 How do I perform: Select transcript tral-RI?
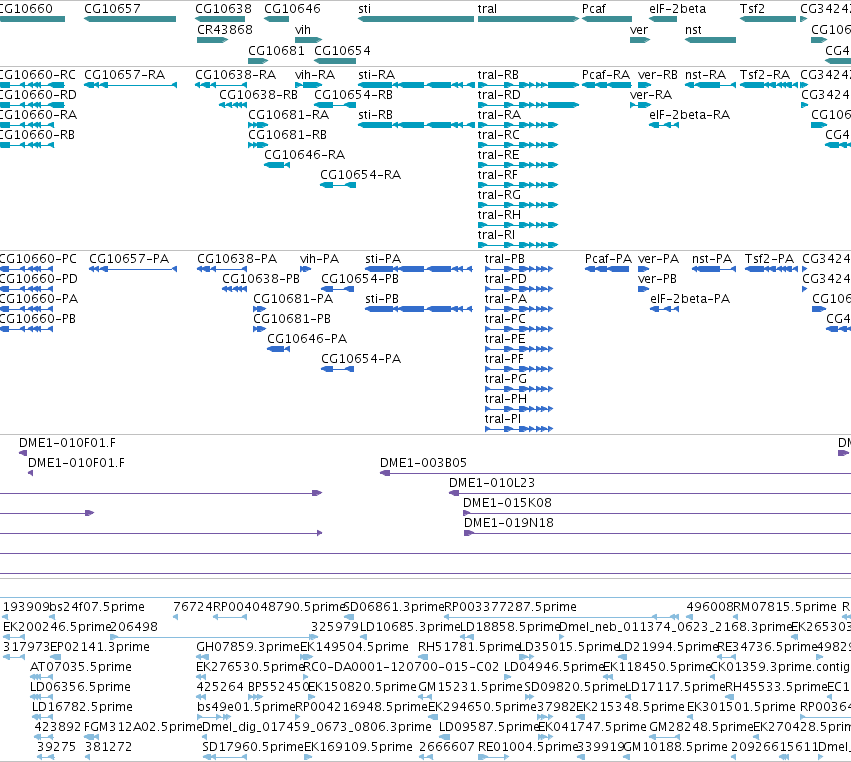click(518, 245)
